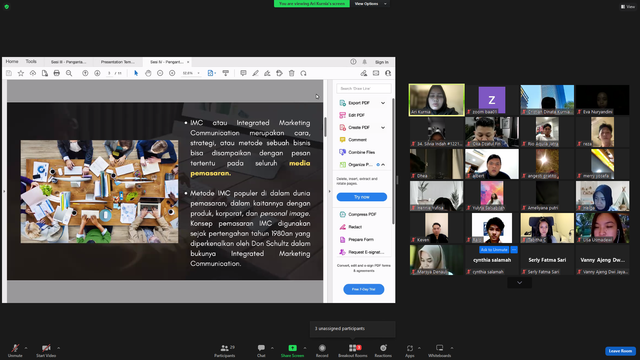The height and width of the screenshot is (360, 640).
Task: Open more options on cynthia salamah tile
Action: click(x=514, y=249)
